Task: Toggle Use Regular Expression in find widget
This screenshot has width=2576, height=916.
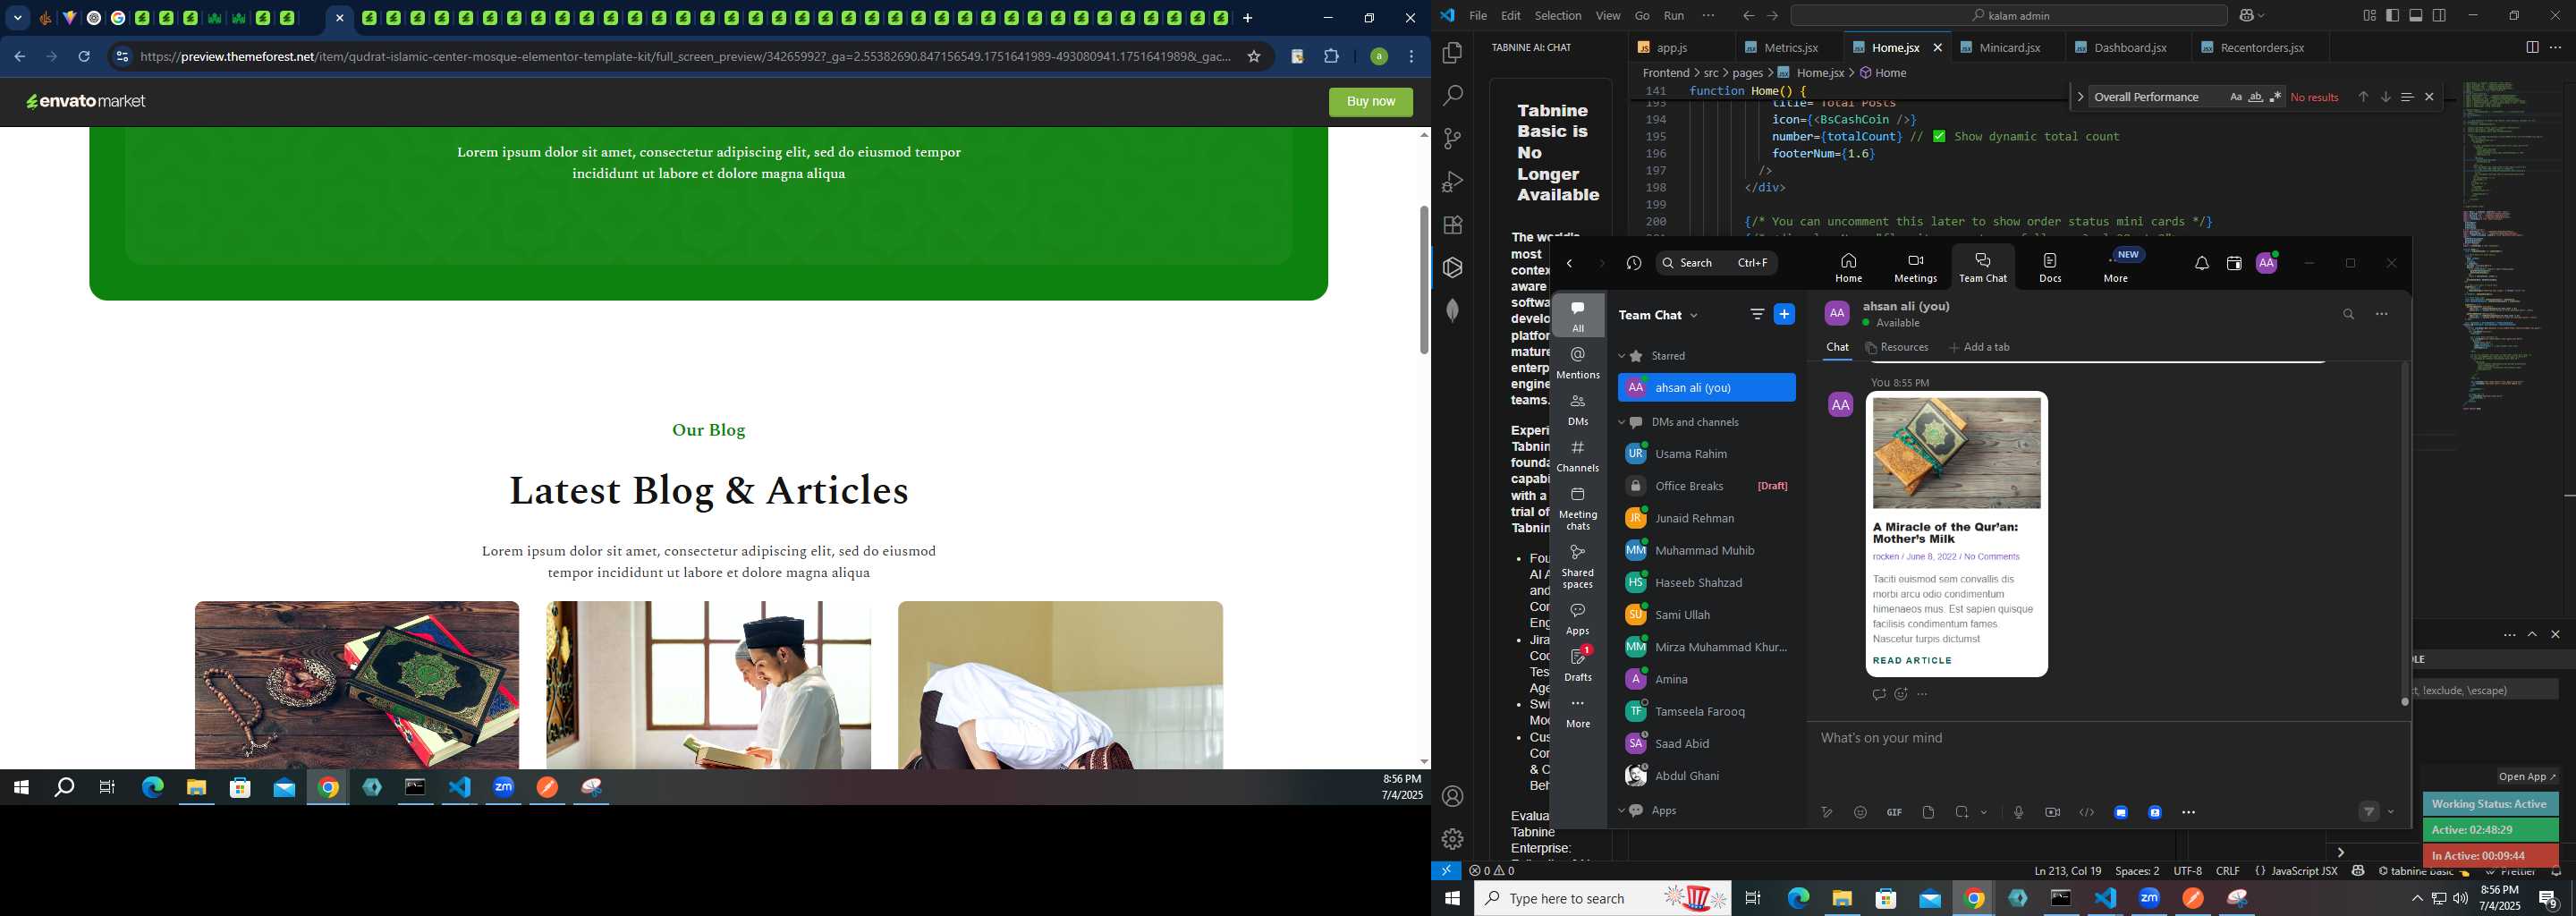Action: coord(2275,97)
